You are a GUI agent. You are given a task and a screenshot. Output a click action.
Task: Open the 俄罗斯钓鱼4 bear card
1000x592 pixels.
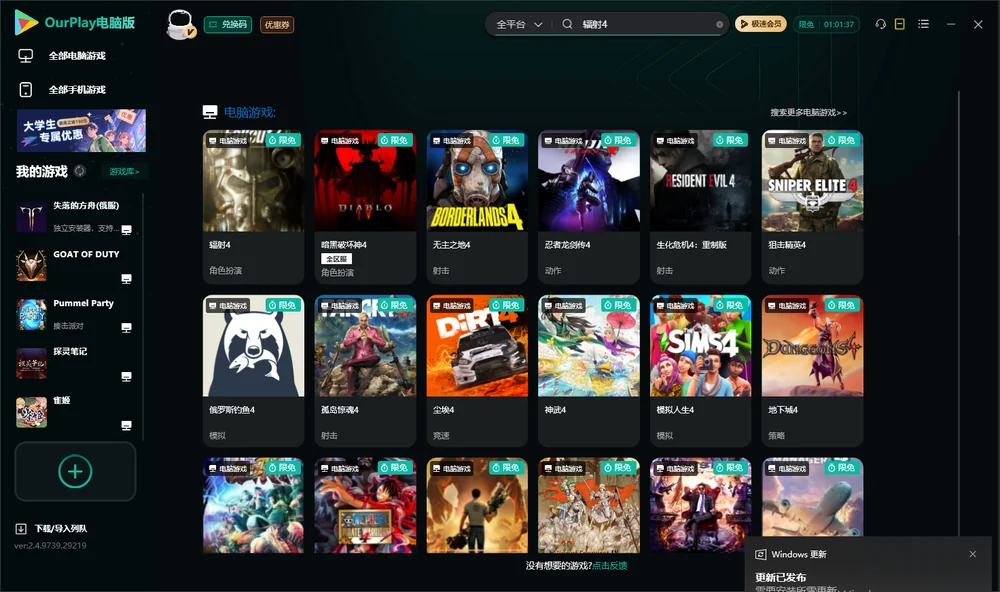(253, 371)
